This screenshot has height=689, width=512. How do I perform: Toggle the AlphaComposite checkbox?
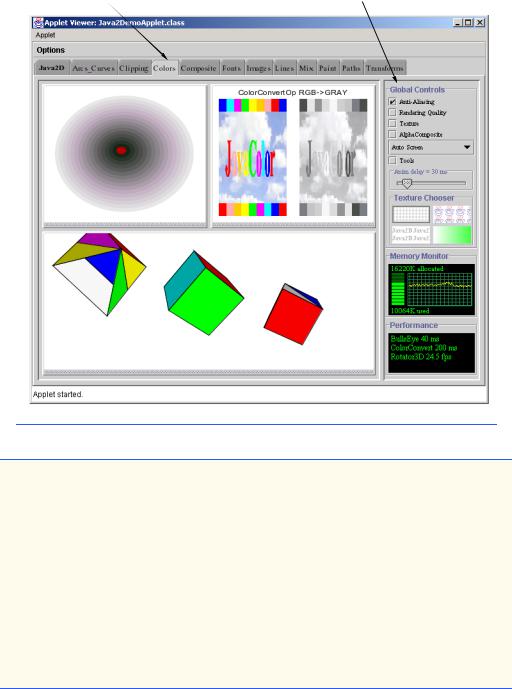[x=392, y=134]
